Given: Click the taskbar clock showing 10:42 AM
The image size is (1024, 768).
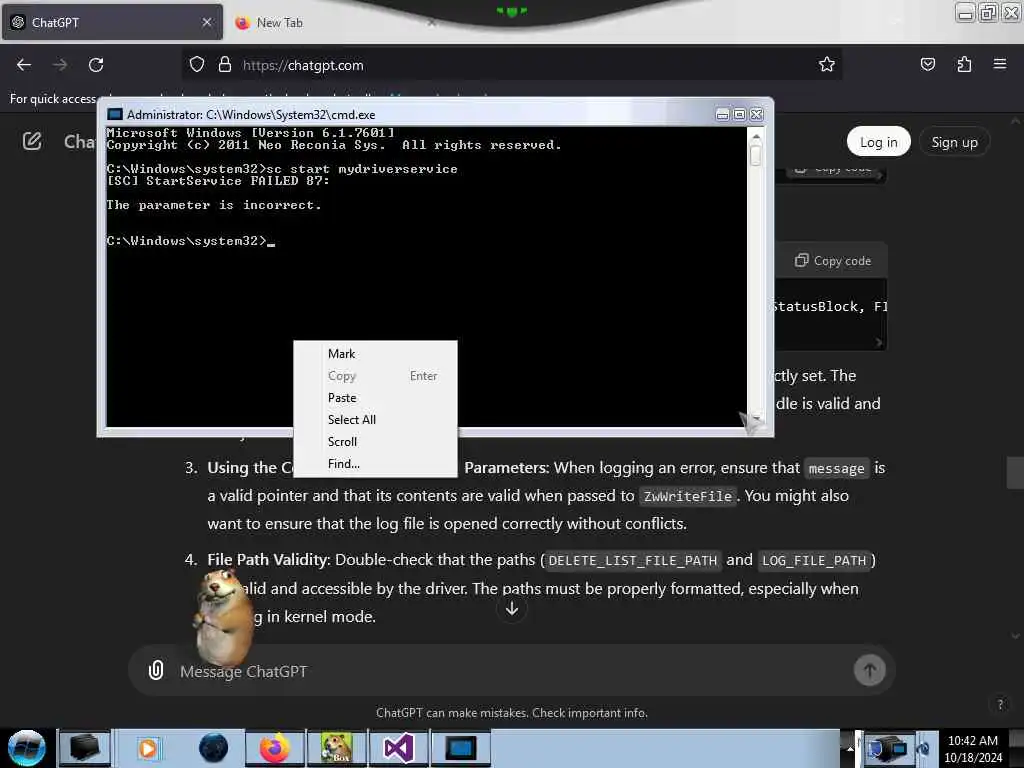Looking at the screenshot, I should coord(973,748).
